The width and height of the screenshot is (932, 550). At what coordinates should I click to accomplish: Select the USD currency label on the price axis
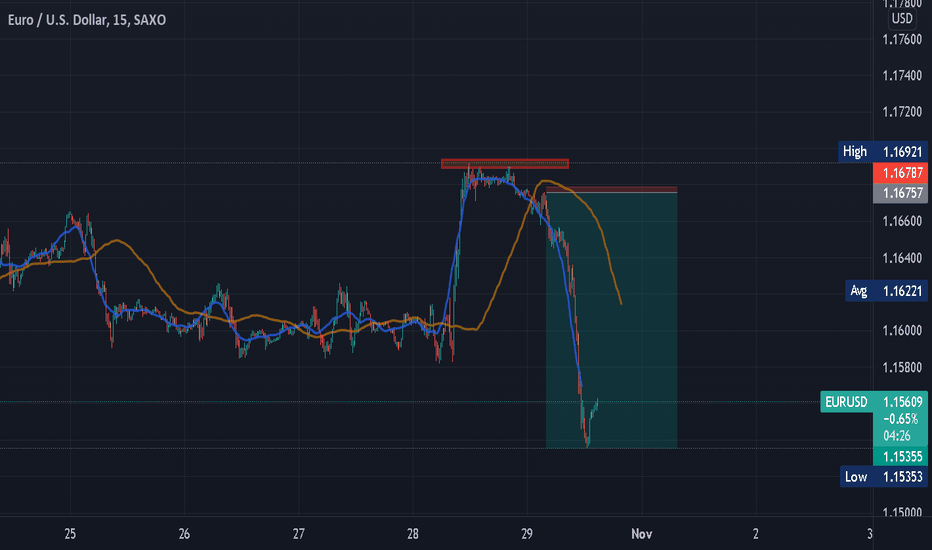[902, 18]
